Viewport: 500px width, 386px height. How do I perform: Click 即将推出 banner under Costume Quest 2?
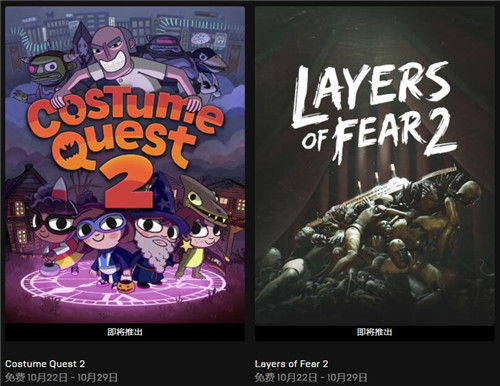[125, 332]
